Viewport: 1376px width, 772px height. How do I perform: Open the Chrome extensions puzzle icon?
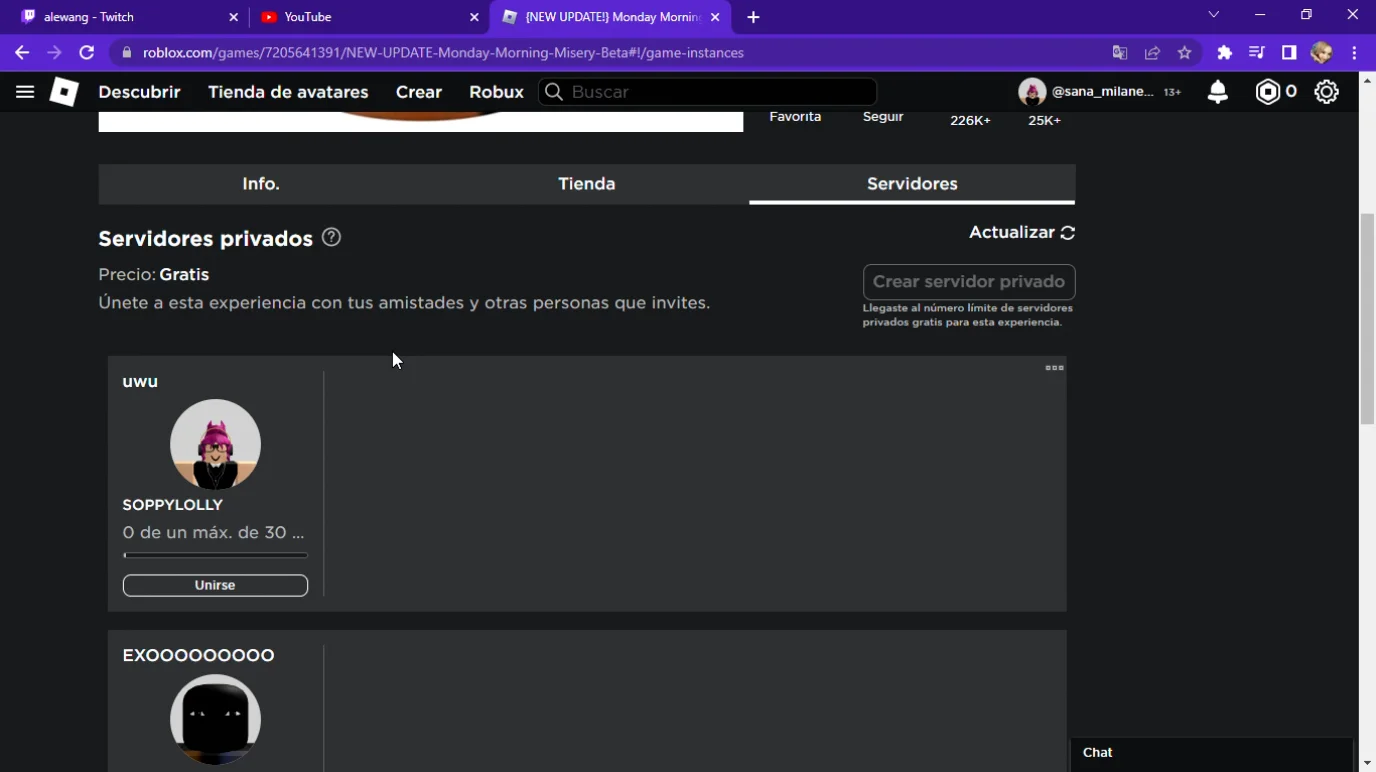[x=1224, y=53]
